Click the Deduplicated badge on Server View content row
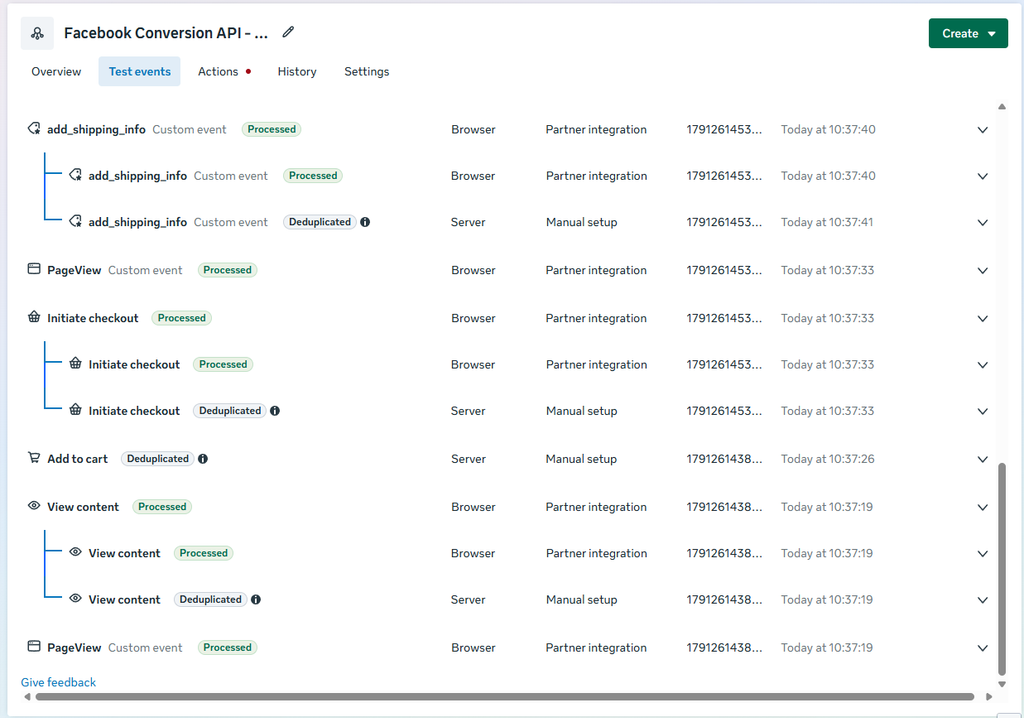 click(x=210, y=599)
